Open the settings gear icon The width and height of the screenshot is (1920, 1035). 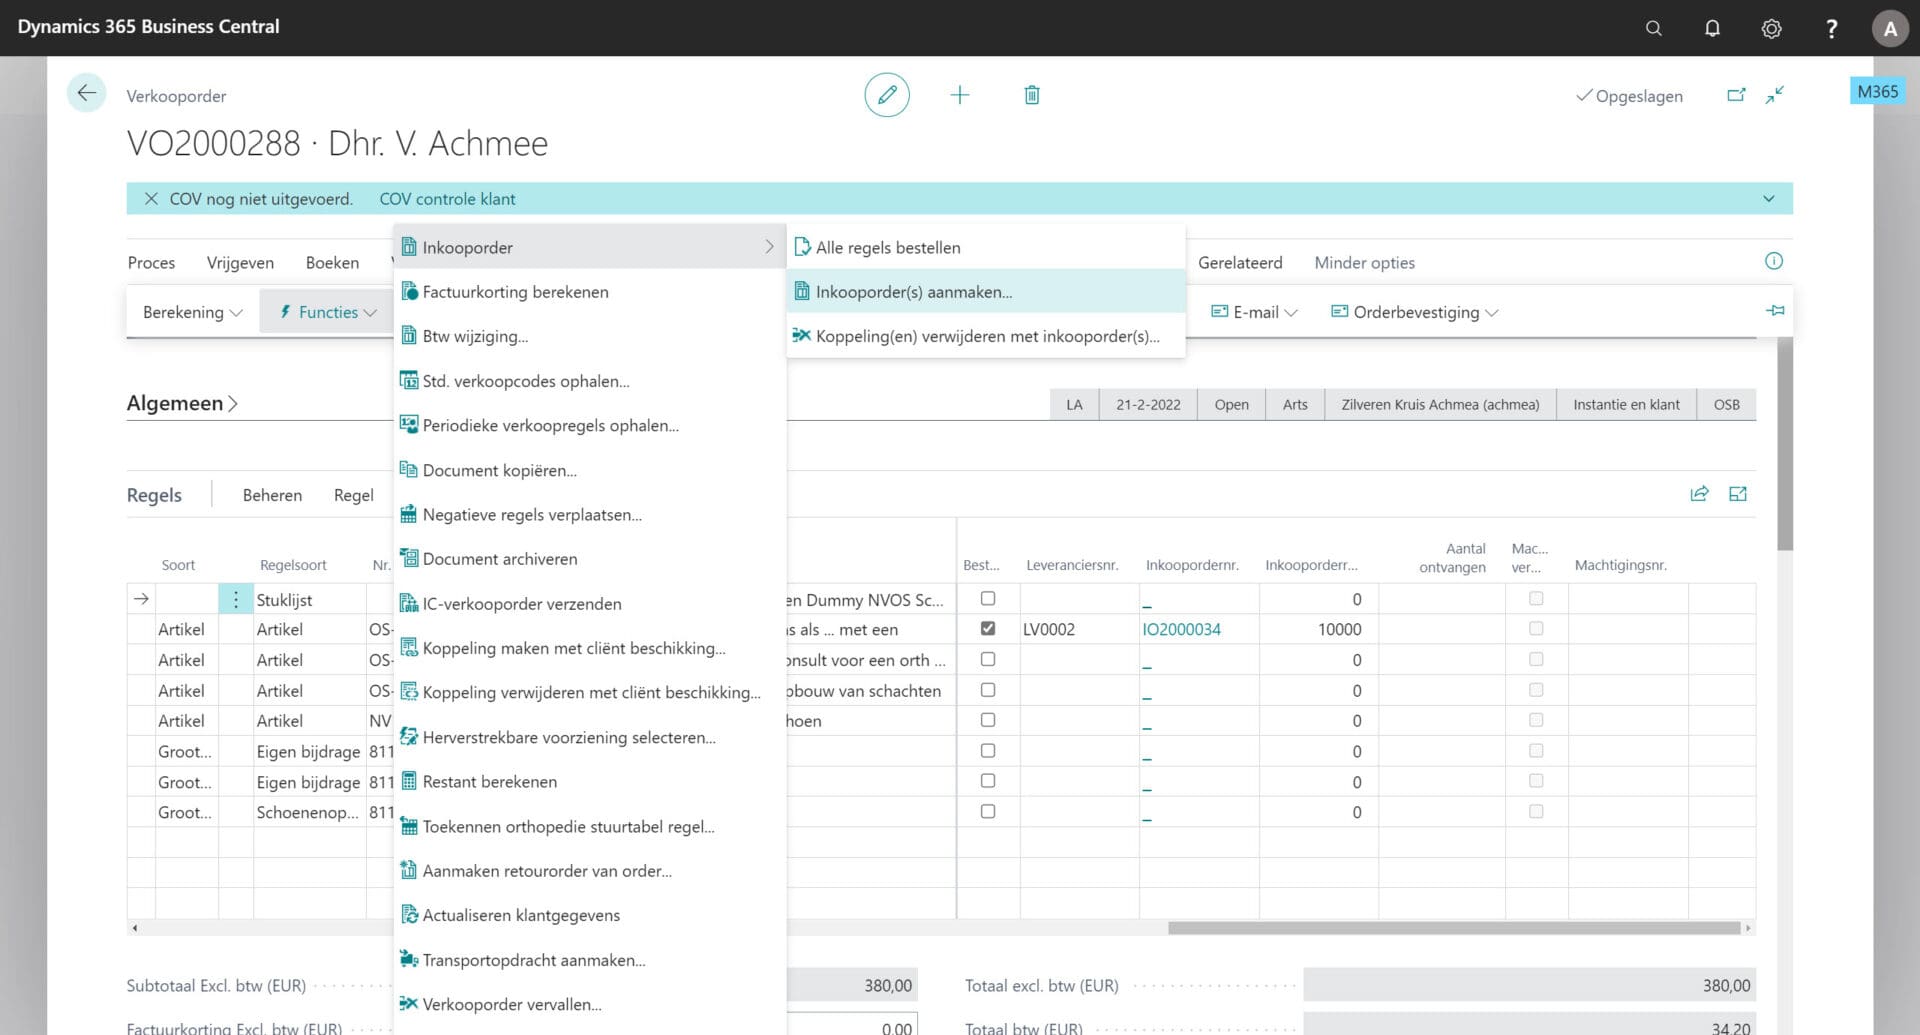pyautogui.click(x=1771, y=28)
